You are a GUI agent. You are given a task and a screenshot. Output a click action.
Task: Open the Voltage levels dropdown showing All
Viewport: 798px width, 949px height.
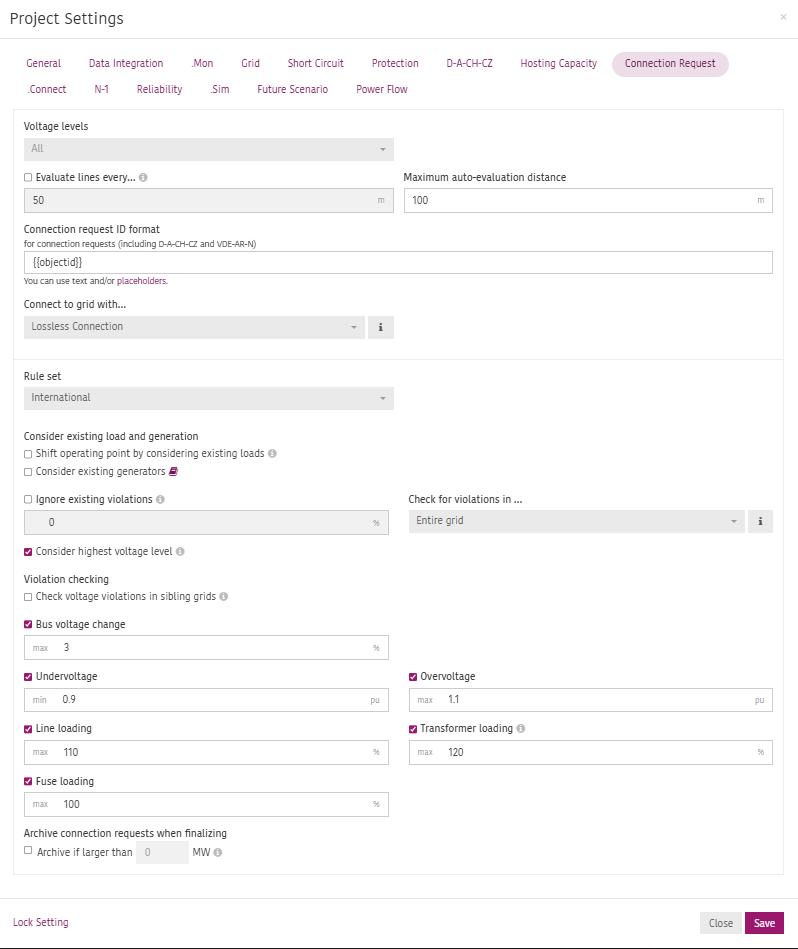207,148
